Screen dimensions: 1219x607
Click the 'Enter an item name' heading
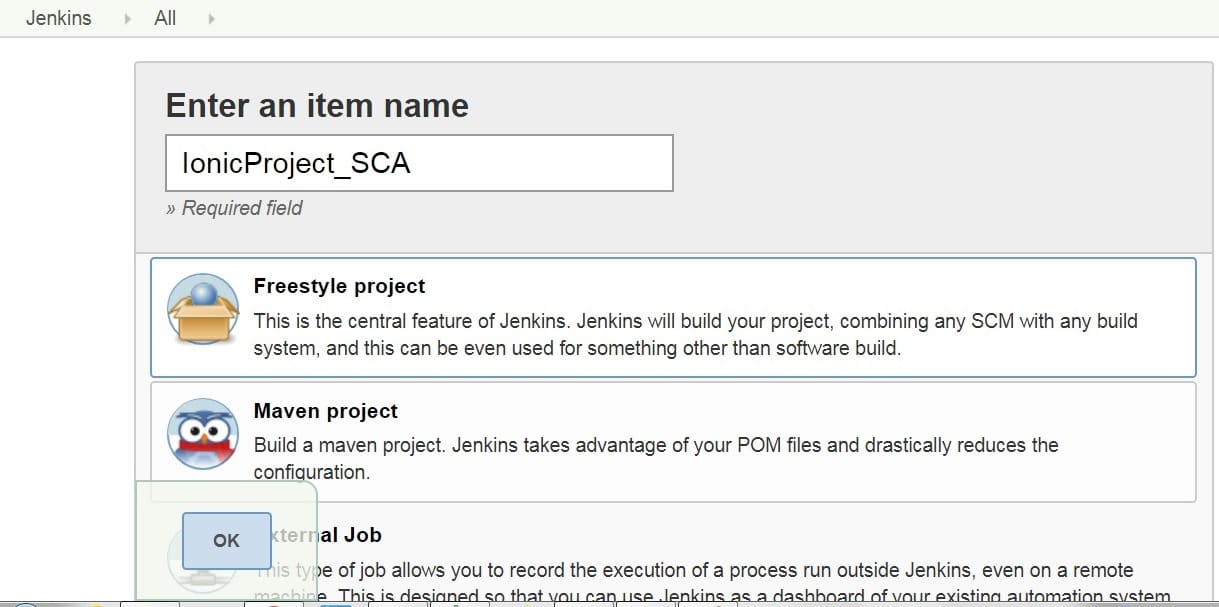click(x=317, y=105)
